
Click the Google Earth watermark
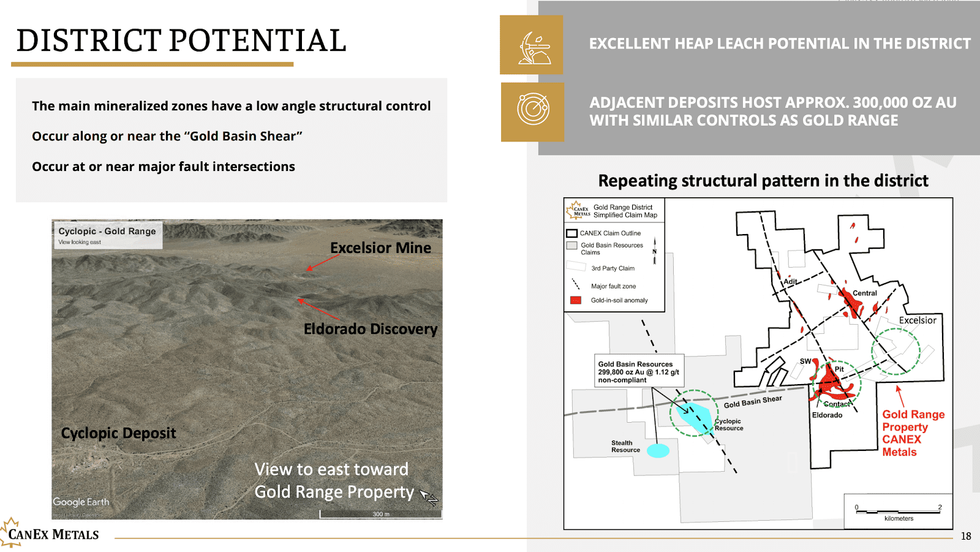pyautogui.click(x=84, y=502)
